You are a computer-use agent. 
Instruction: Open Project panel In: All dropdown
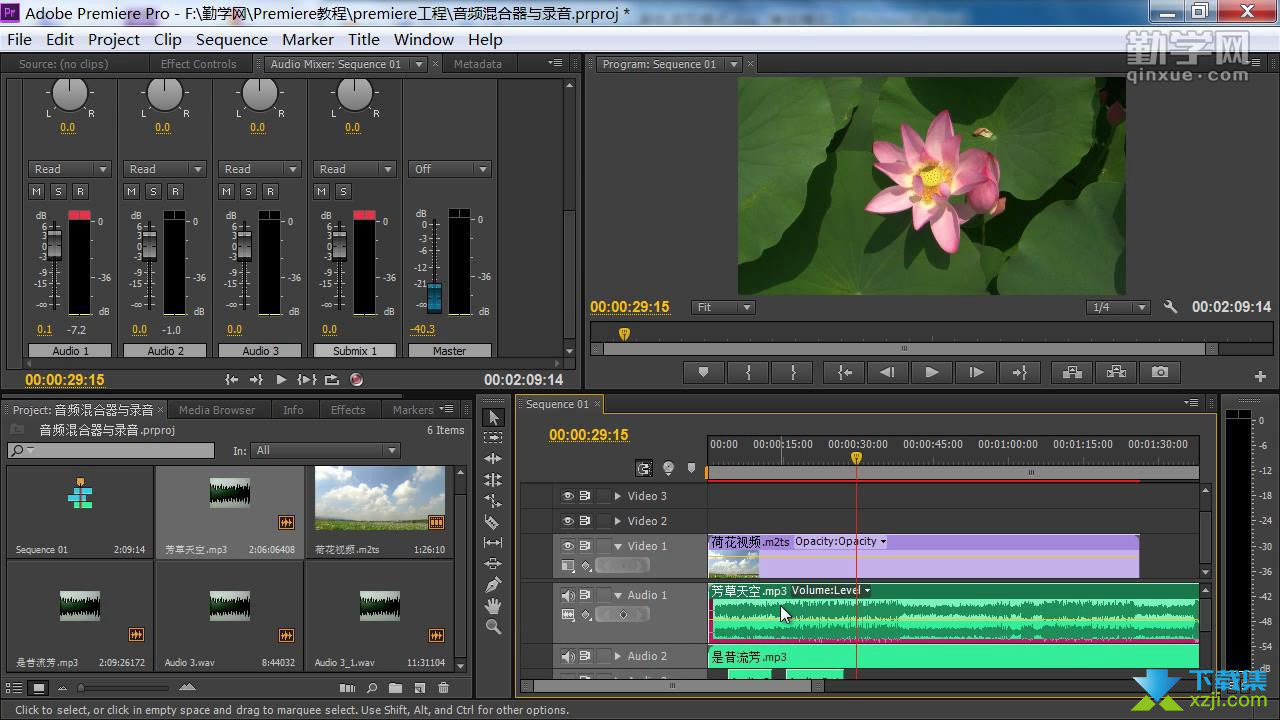coord(325,450)
